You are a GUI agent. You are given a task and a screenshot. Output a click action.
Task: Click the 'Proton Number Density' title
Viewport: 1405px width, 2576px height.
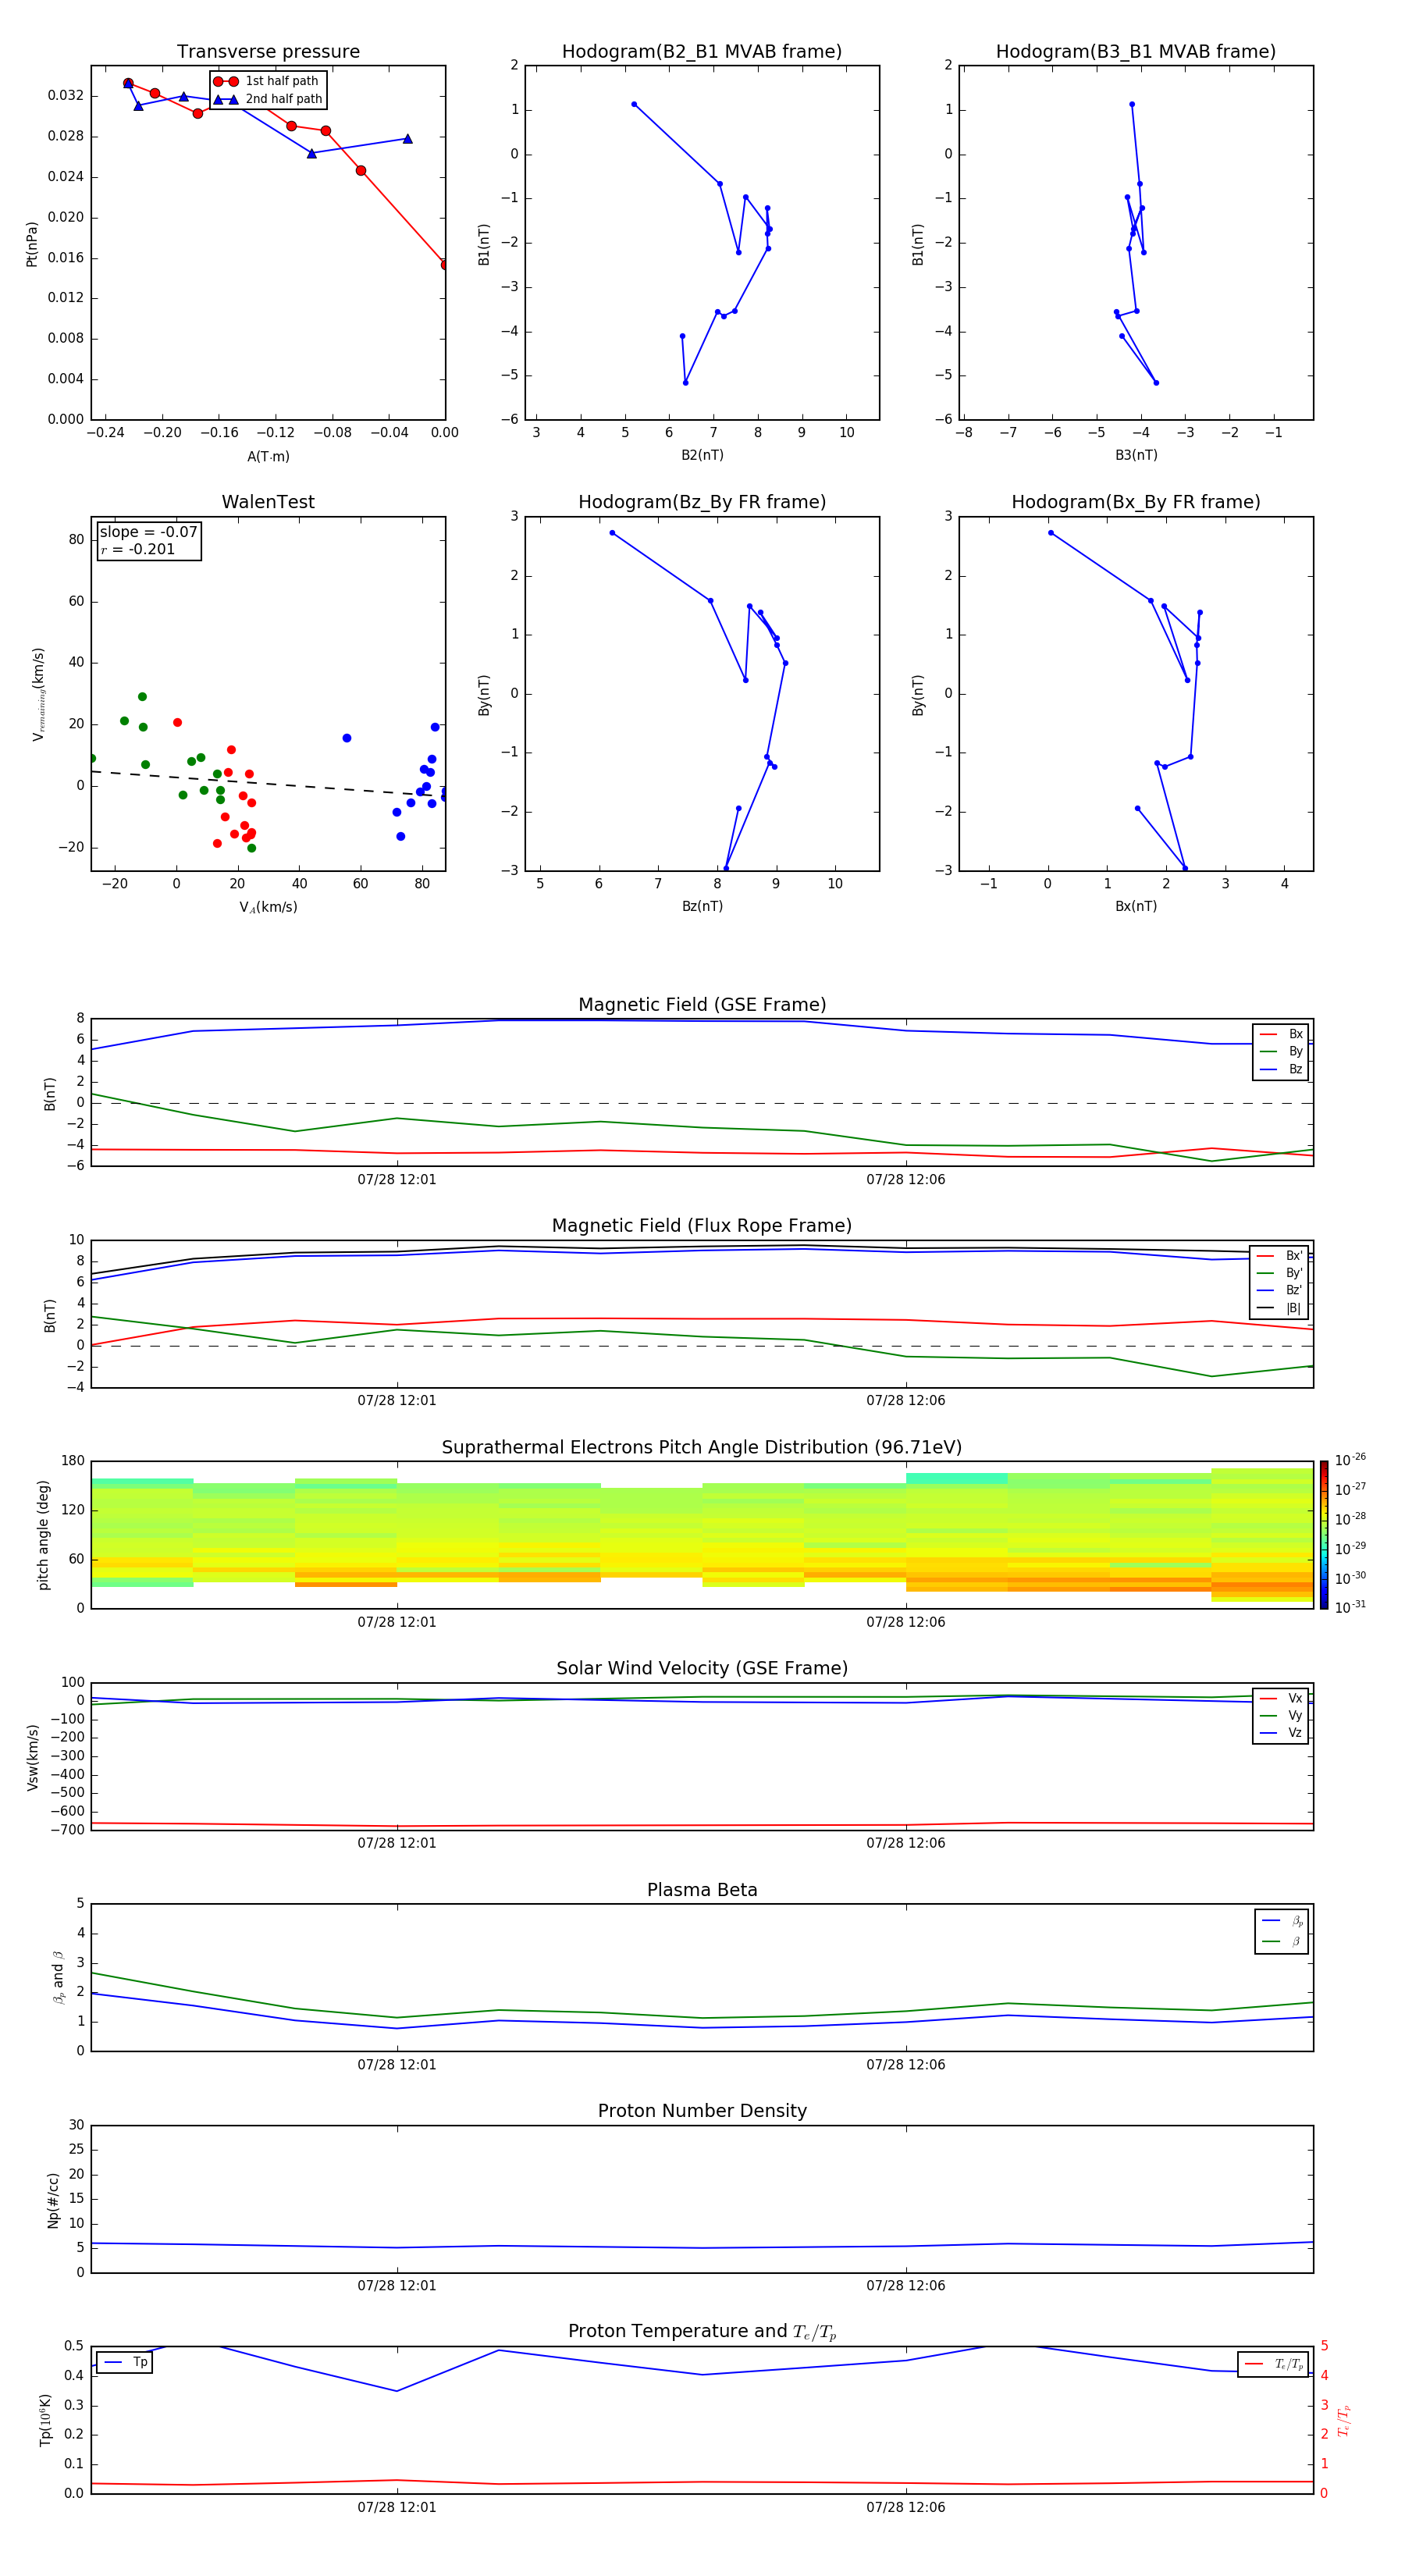702,2111
